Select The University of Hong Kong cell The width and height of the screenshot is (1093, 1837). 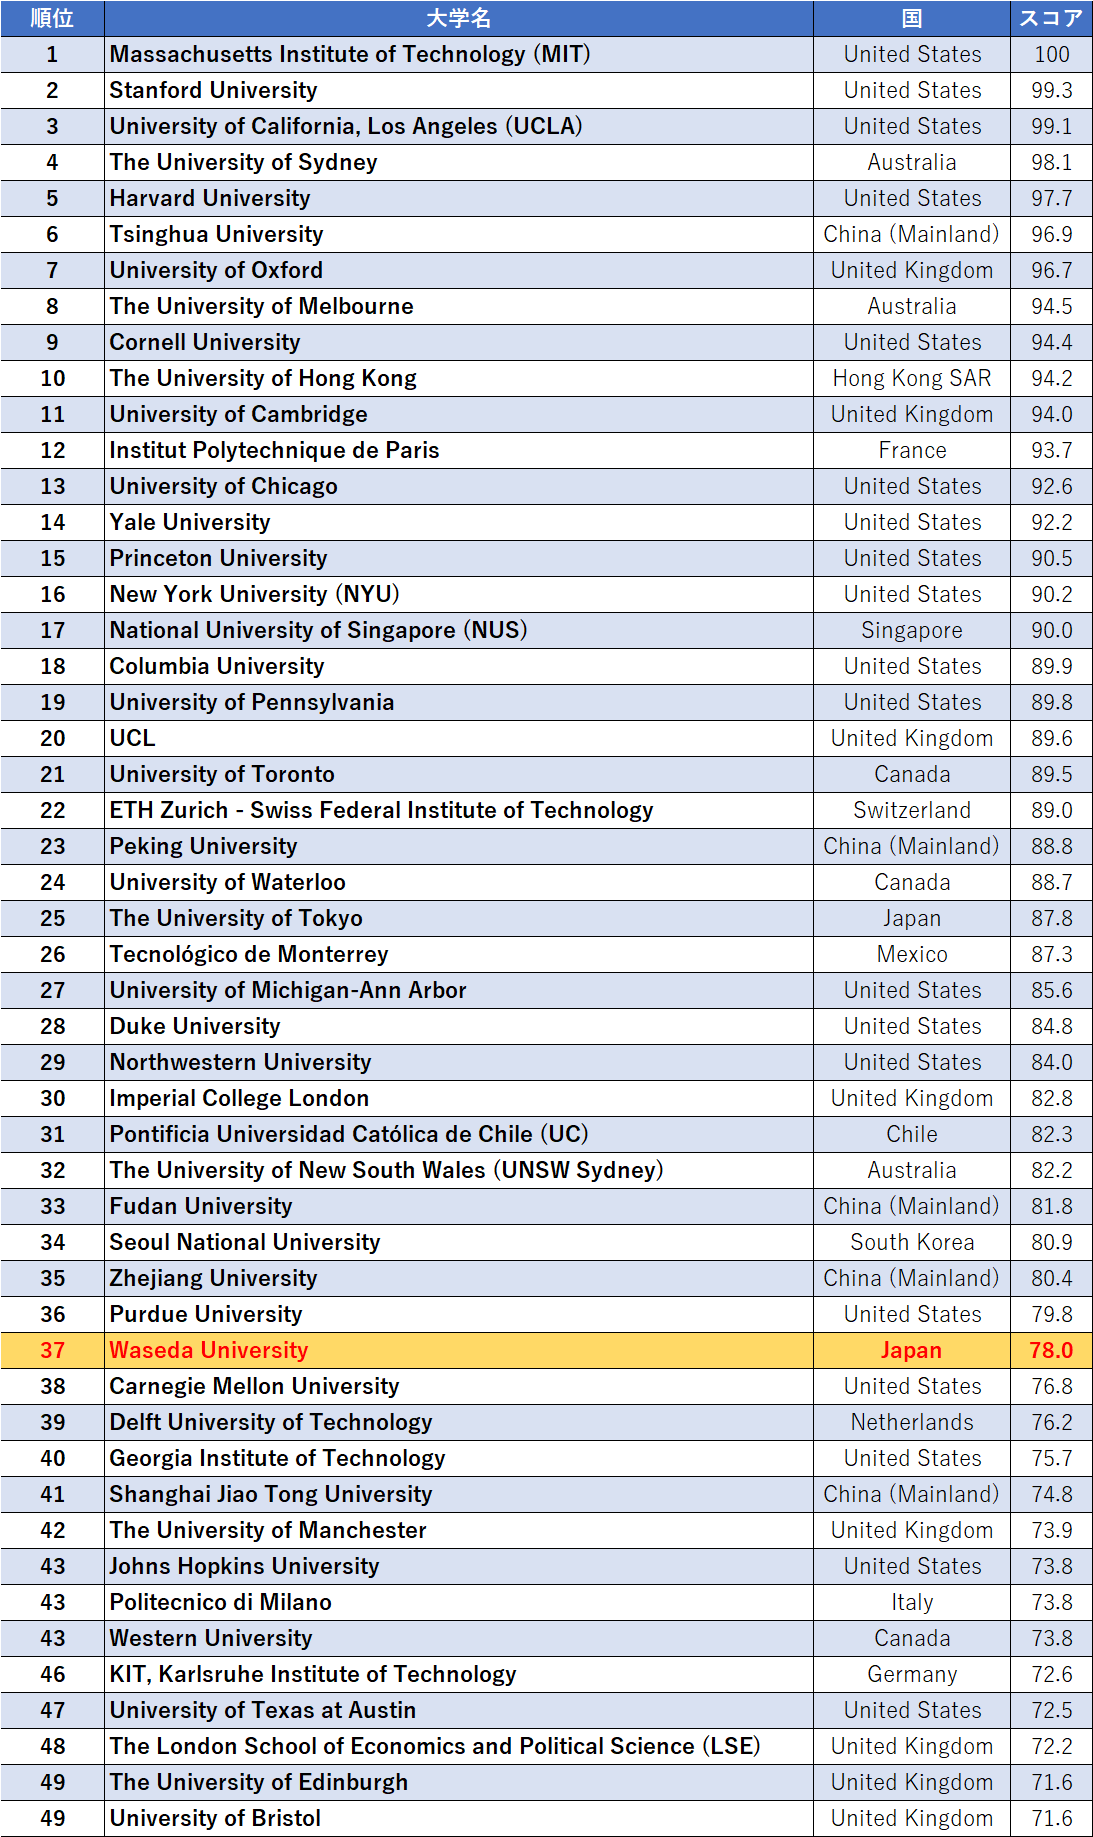click(x=459, y=378)
